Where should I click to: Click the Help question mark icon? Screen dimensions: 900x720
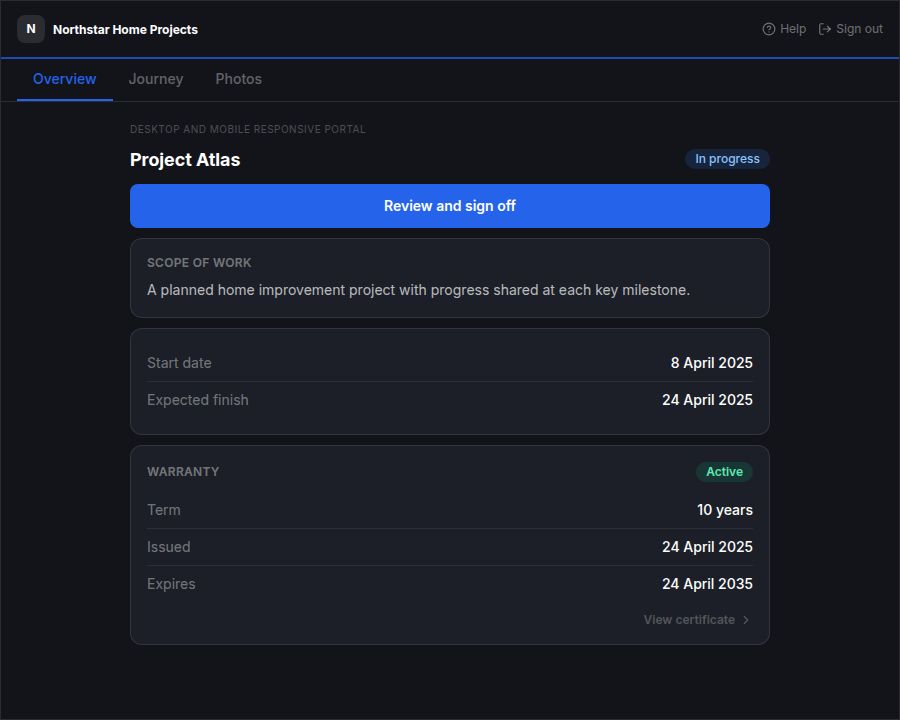769,29
